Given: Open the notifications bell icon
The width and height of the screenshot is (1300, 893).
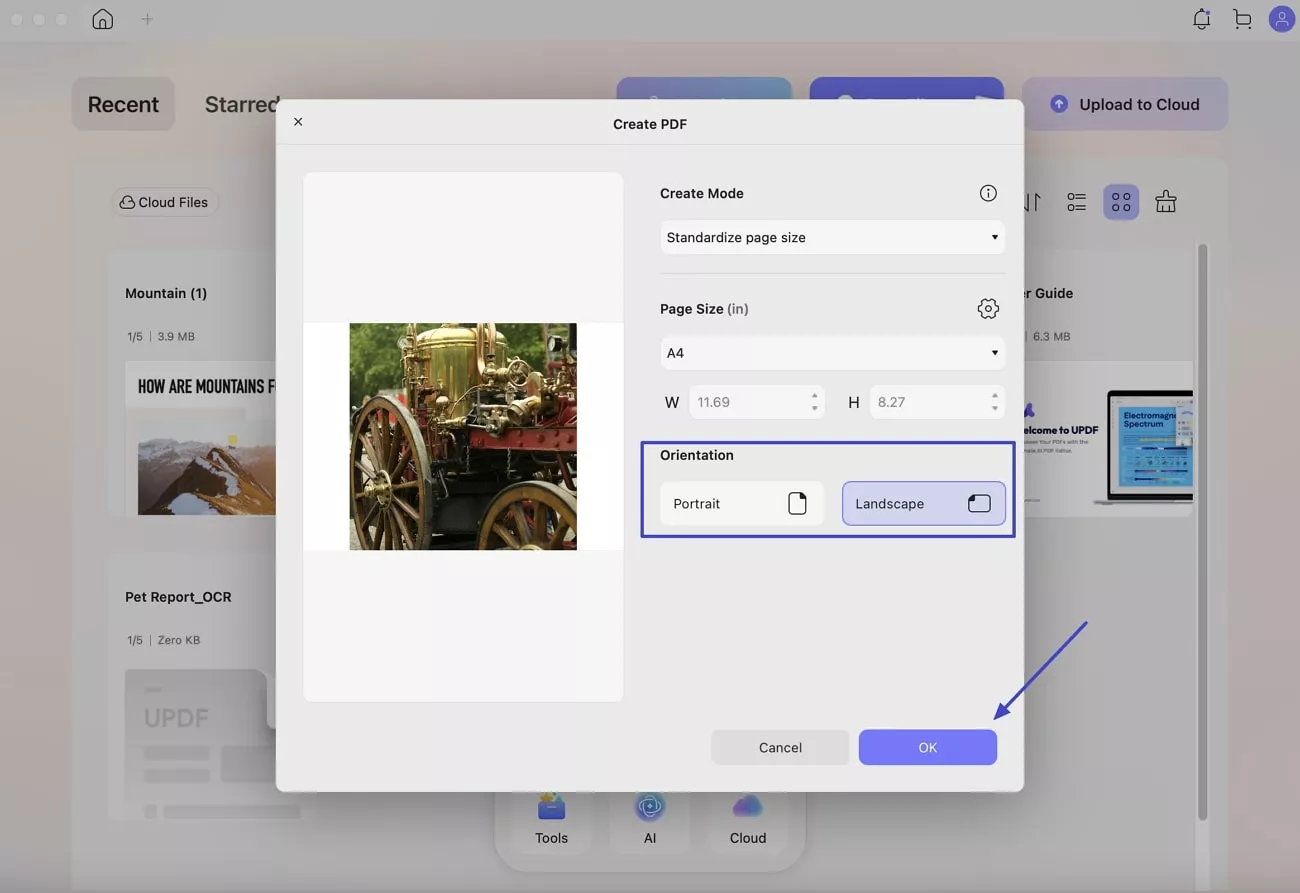Looking at the screenshot, I should coord(1201,19).
